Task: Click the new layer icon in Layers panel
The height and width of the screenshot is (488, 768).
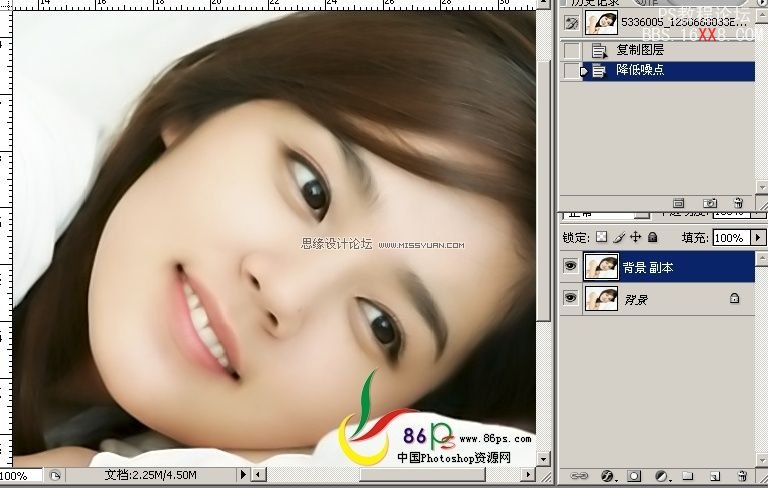Action: pyautogui.click(x=714, y=475)
